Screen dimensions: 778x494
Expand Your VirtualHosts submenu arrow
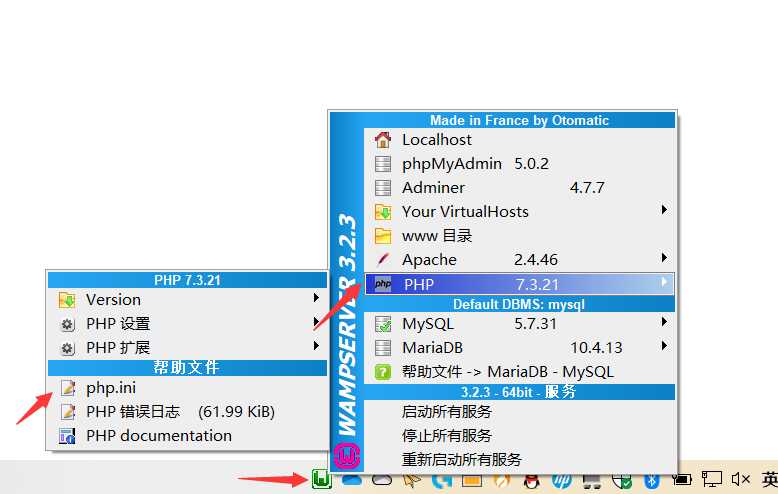tap(664, 210)
